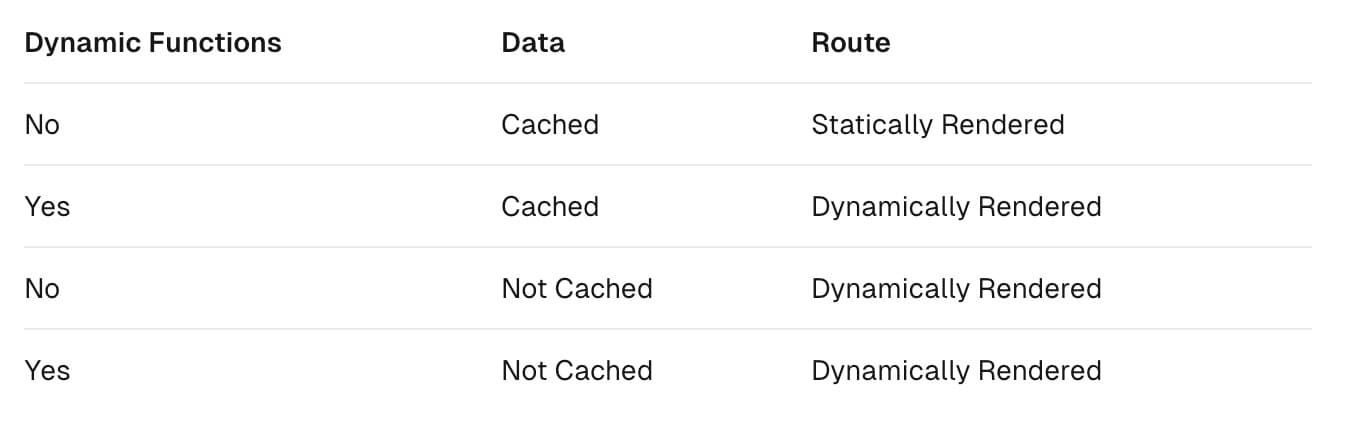The width and height of the screenshot is (1360, 448).
Task: Click the Dynamic Functions column header
Action: 153,43
